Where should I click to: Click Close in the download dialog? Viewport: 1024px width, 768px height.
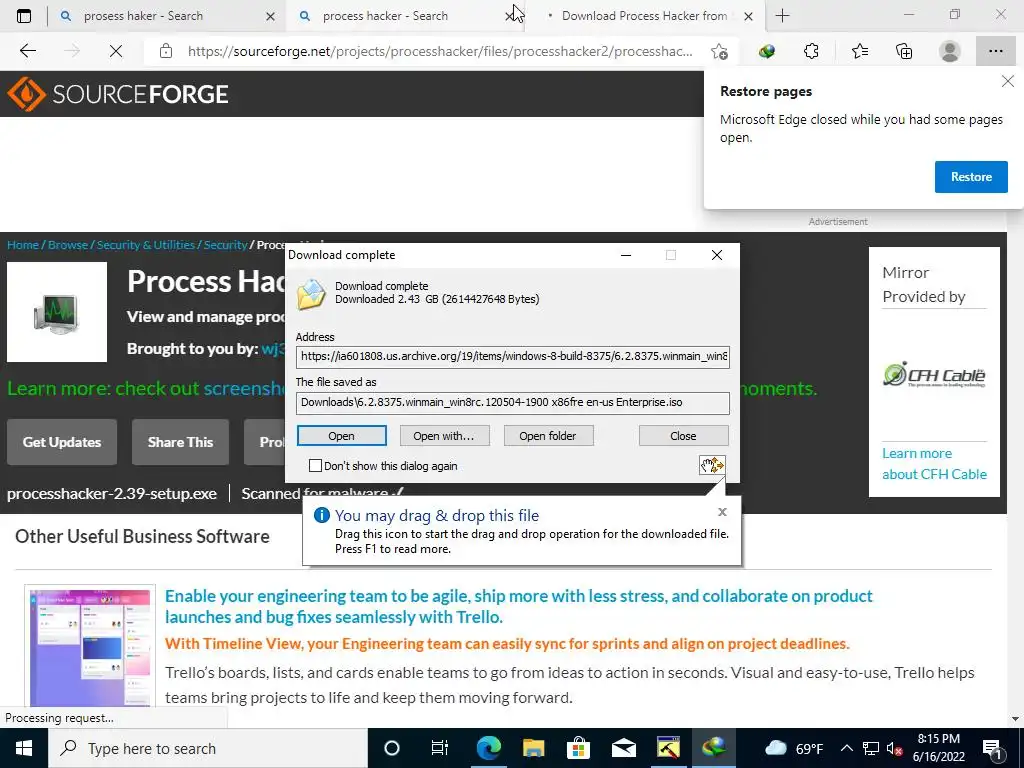point(683,436)
